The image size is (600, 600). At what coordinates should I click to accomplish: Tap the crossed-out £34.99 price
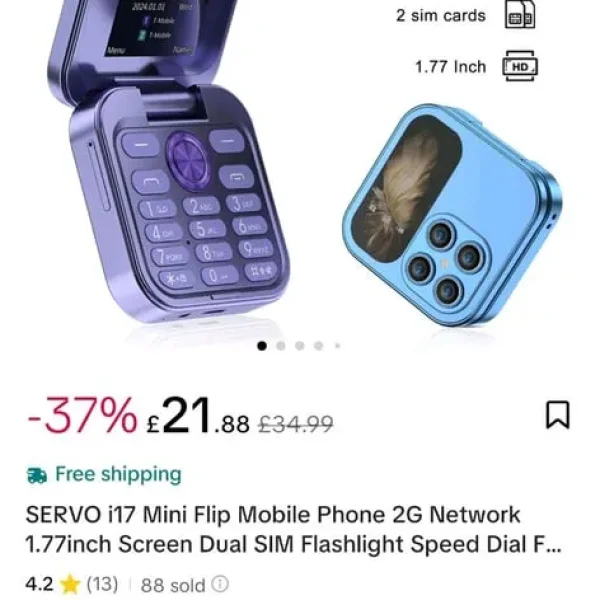pos(296,424)
